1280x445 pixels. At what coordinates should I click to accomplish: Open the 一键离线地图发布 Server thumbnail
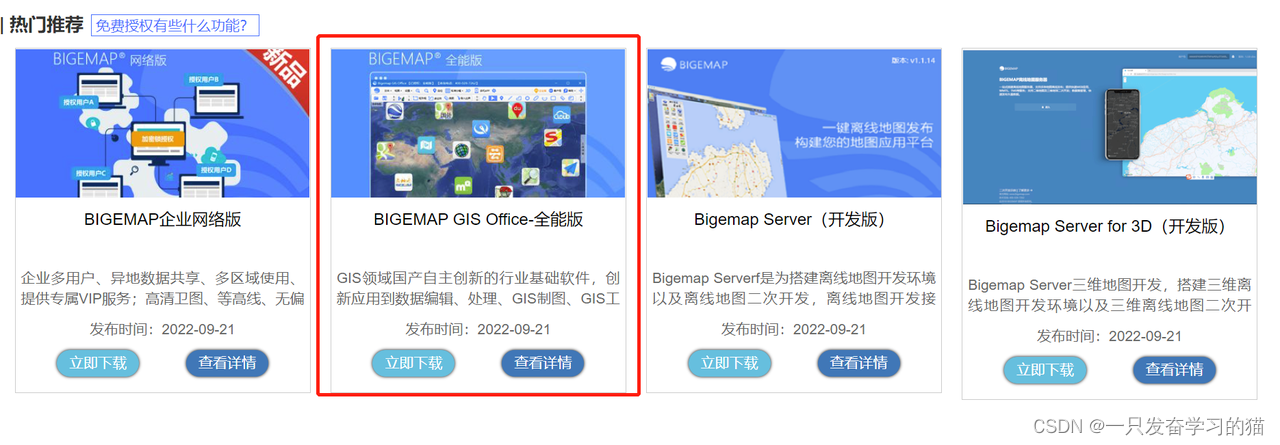[x=794, y=123]
